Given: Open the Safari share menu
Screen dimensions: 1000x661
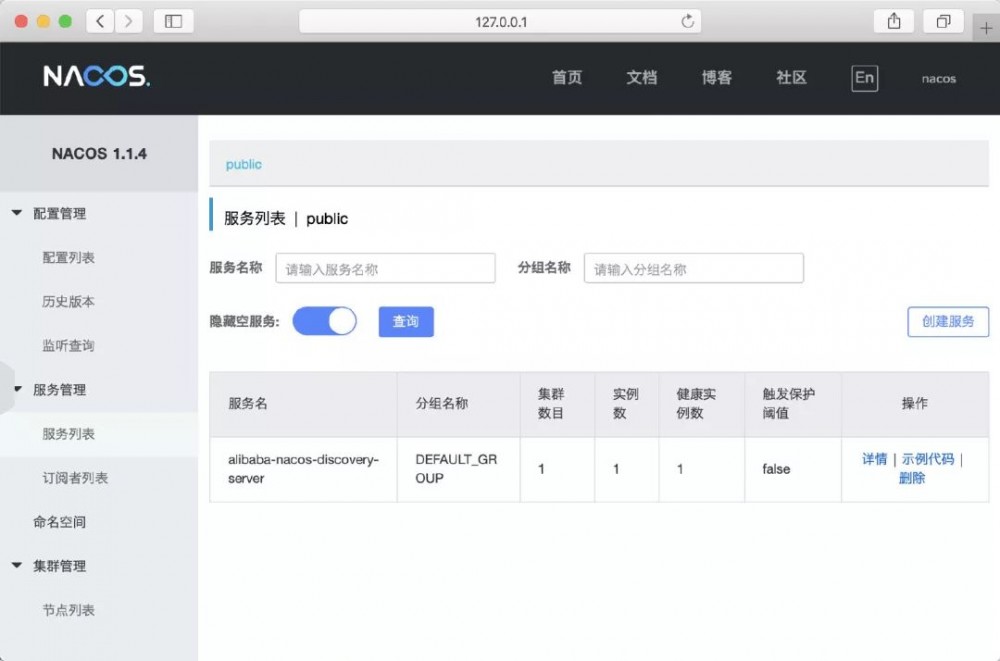Looking at the screenshot, I should (894, 21).
